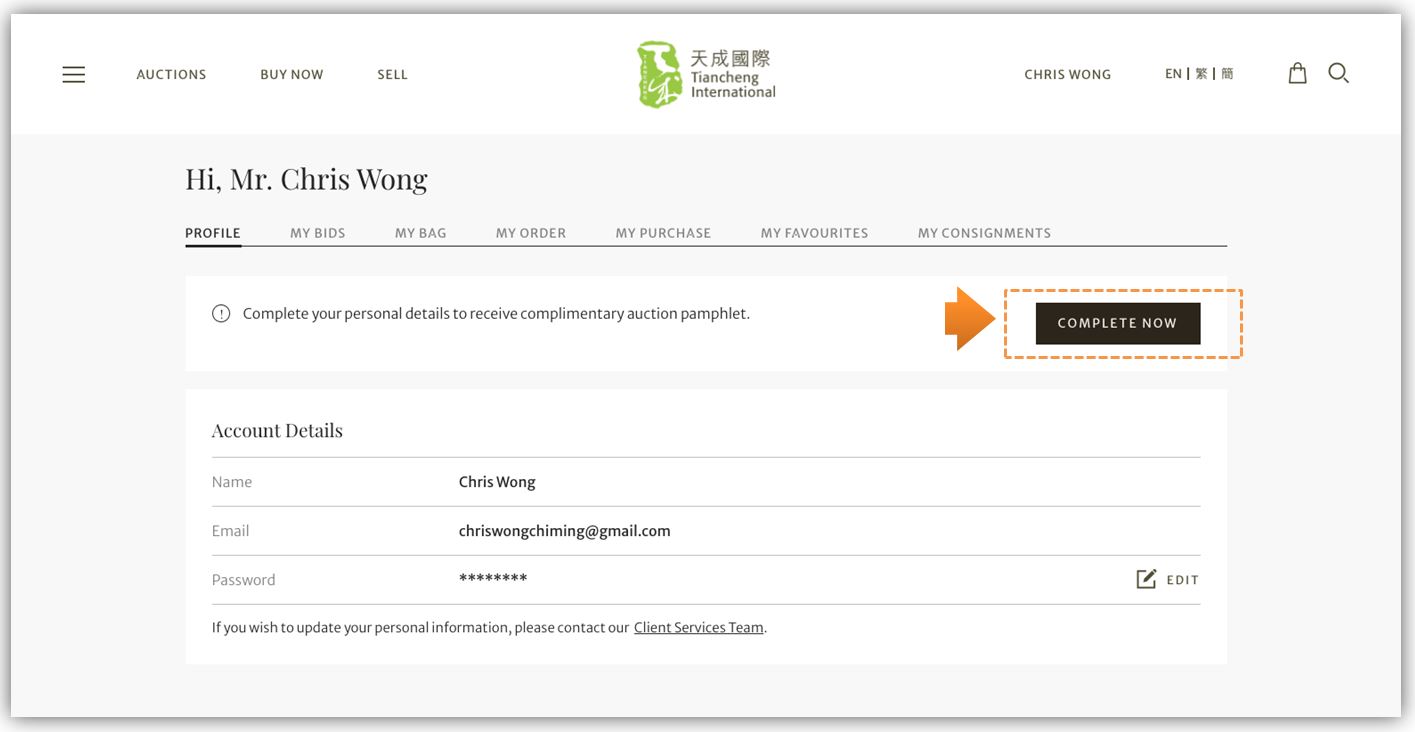Switch language to Traditional Chinese 繁
Screen dimensions: 1415x732
click(1201, 74)
